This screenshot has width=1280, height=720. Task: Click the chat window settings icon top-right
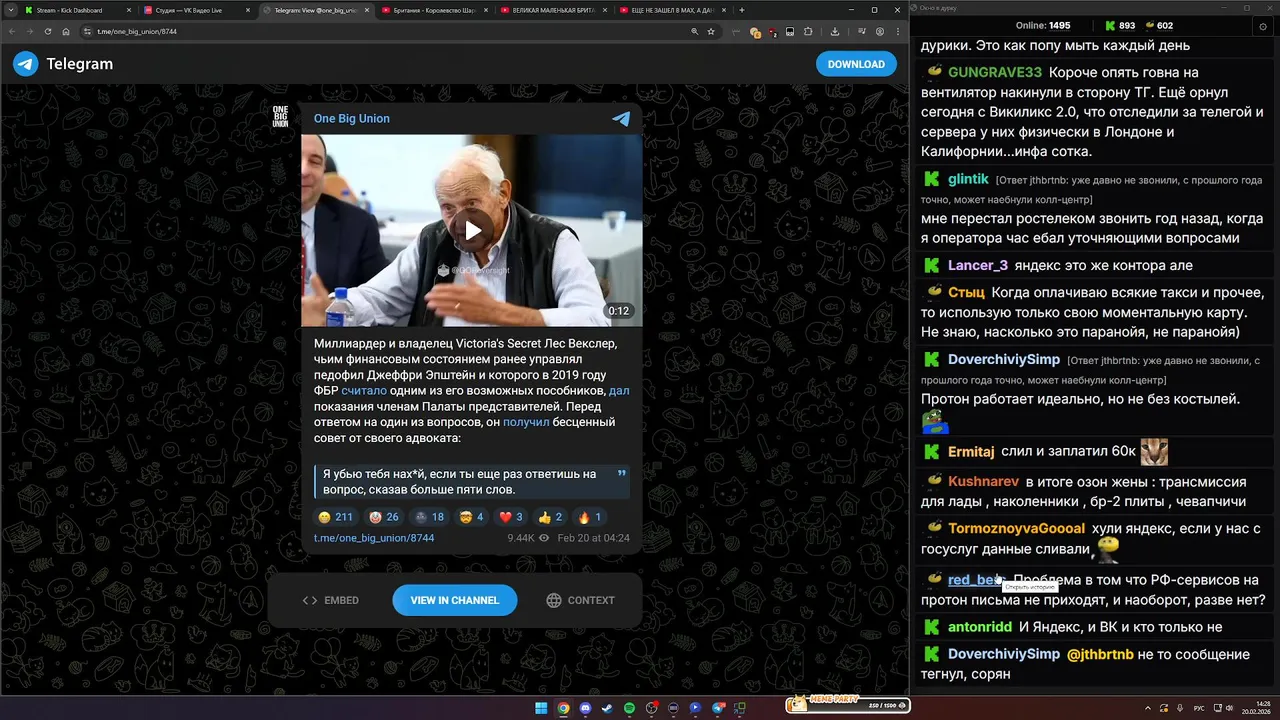[1263, 26]
